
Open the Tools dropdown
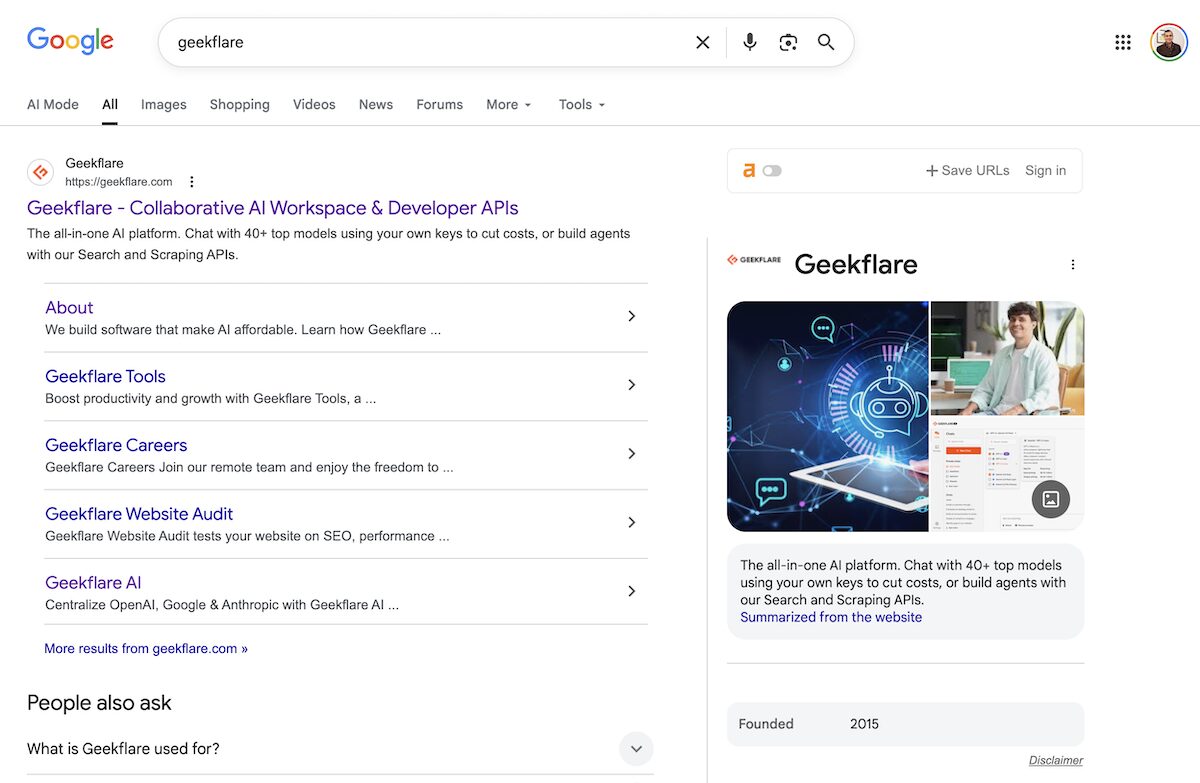[582, 105]
